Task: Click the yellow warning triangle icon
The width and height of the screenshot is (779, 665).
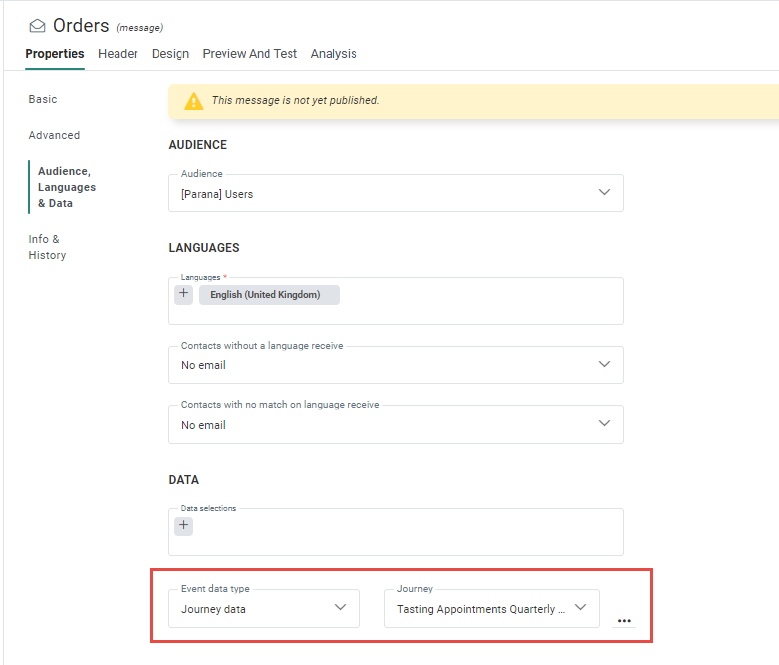Action: click(191, 101)
